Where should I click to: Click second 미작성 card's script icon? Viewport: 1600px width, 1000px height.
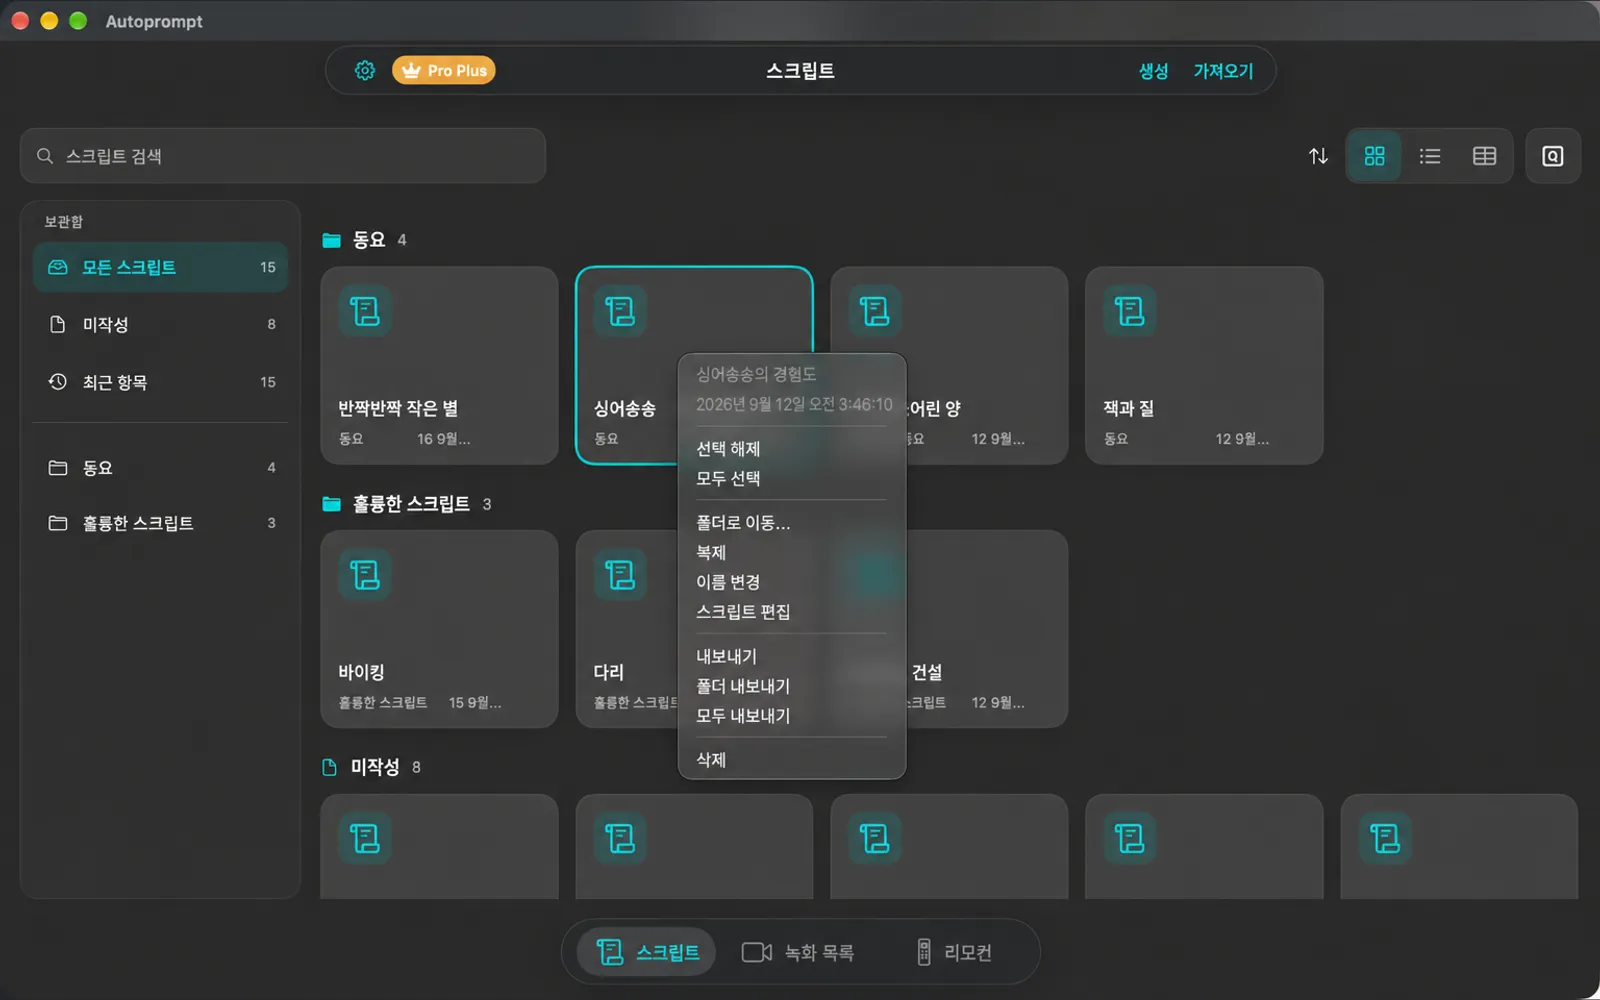(x=620, y=838)
